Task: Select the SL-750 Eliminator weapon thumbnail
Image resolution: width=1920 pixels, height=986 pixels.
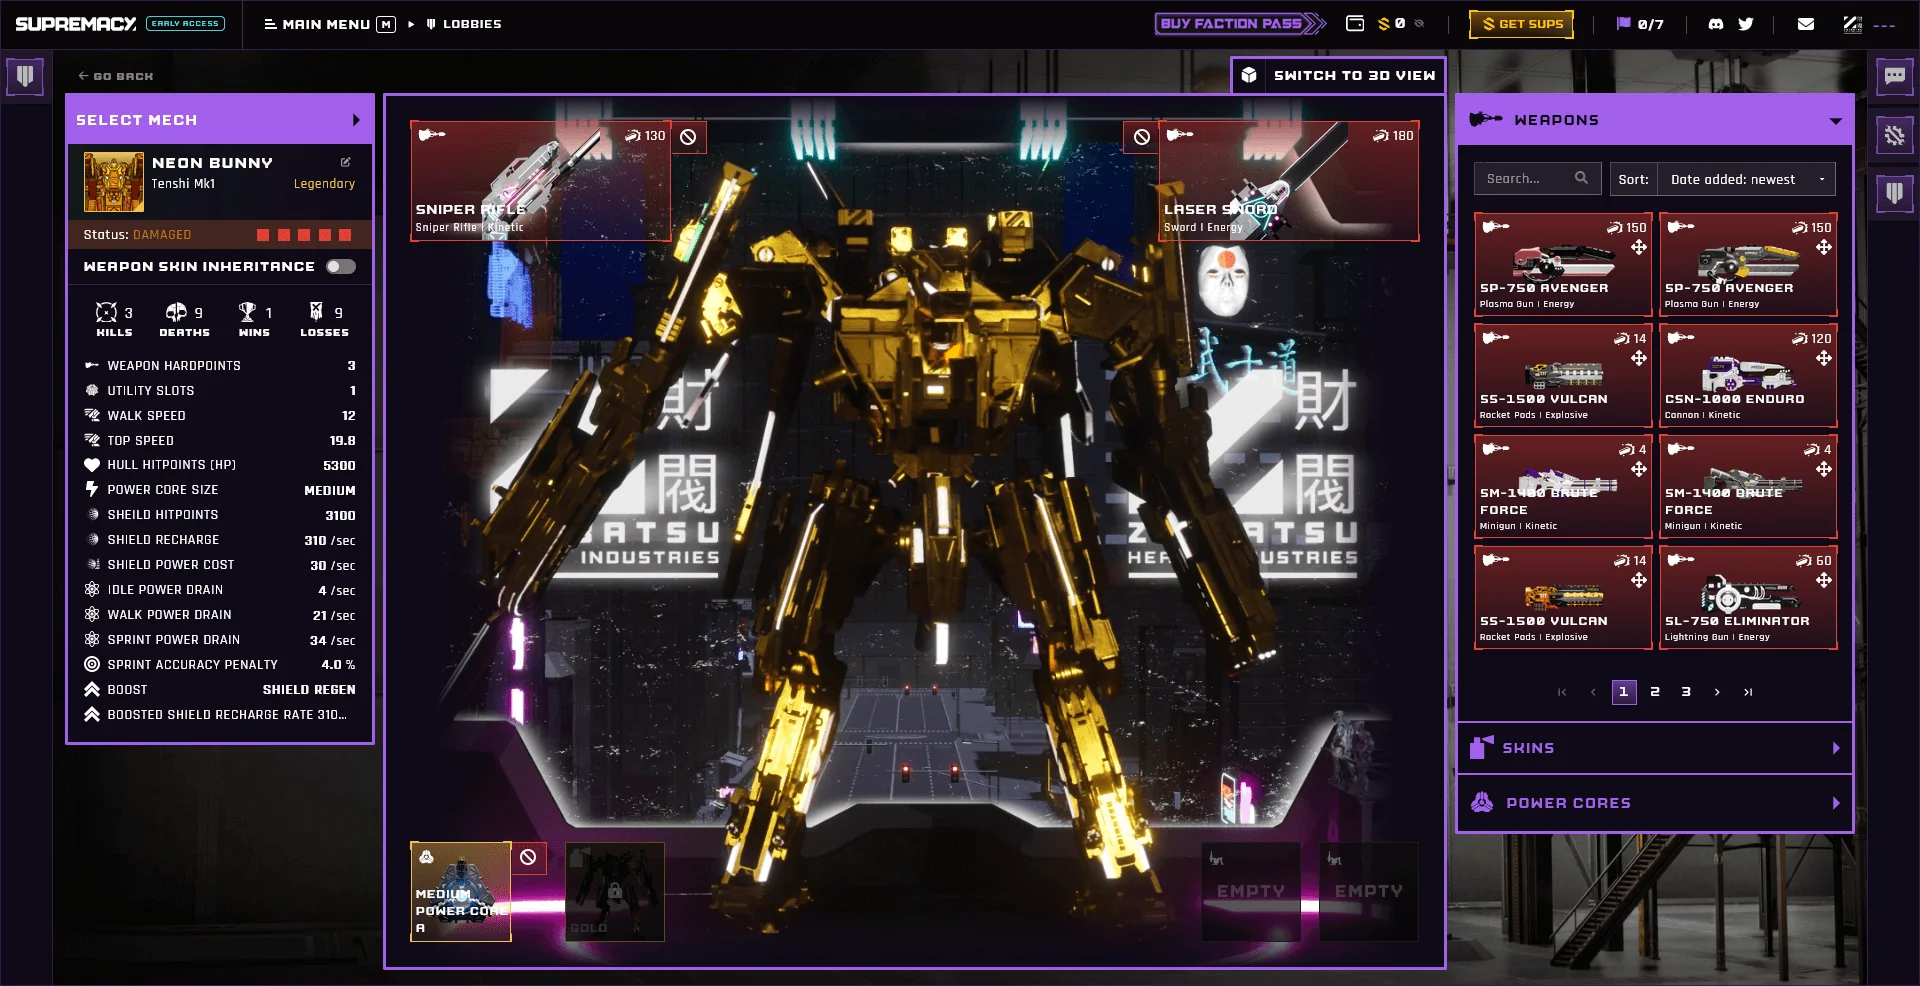Action: pyautogui.click(x=1748, y=597)
